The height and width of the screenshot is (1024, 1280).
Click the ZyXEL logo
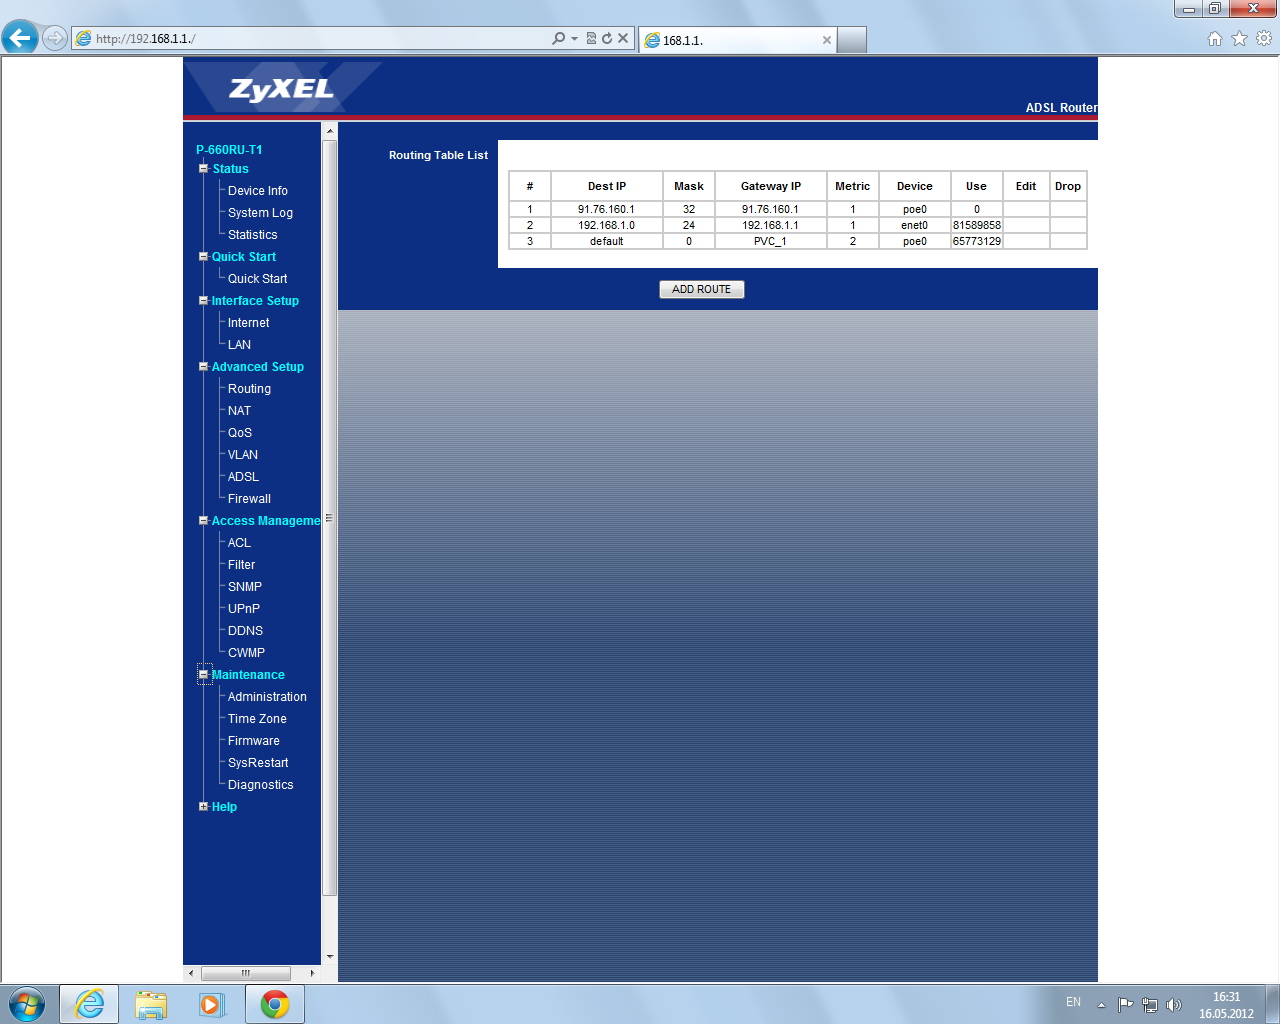(x=282, y=89)
